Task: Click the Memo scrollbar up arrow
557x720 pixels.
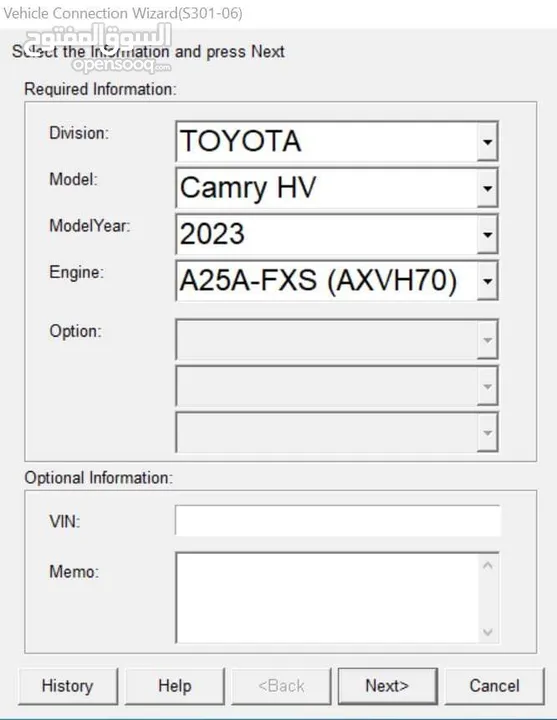Action: point(488,565)
